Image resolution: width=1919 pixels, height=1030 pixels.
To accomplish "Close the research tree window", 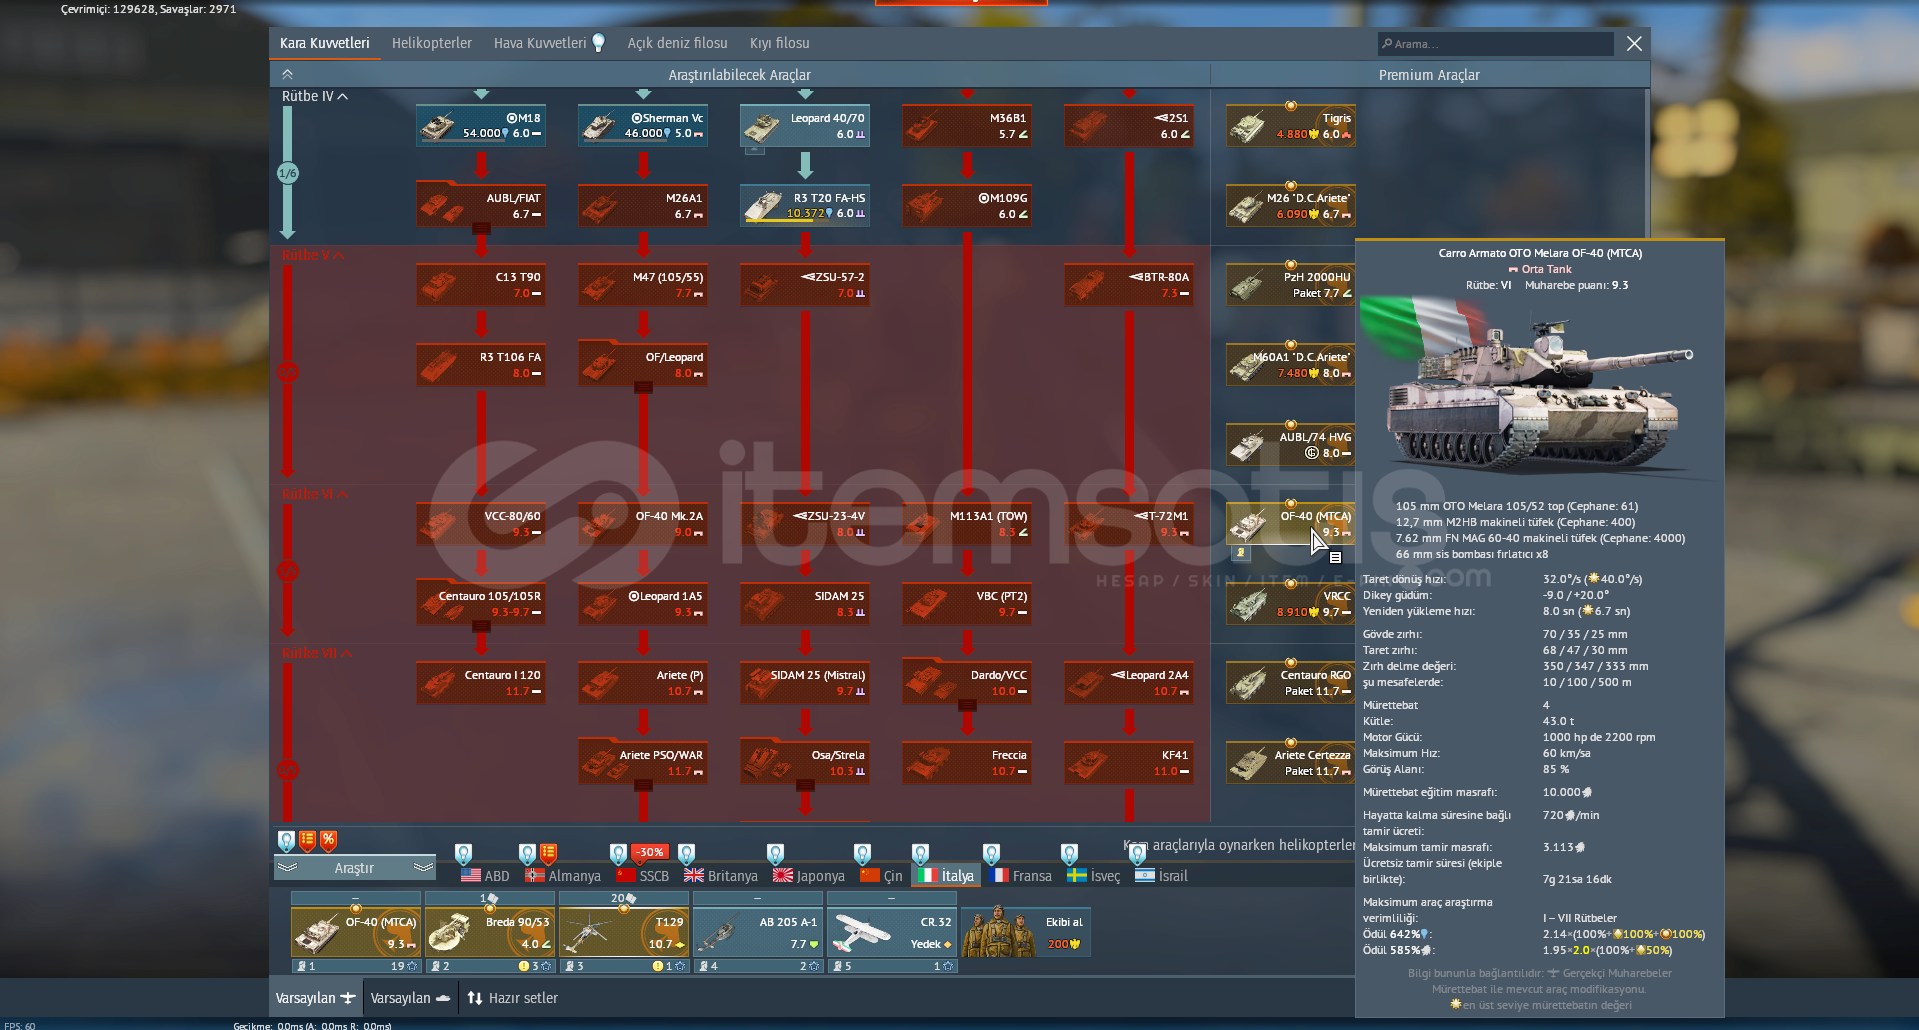I will click(1634, 43).
